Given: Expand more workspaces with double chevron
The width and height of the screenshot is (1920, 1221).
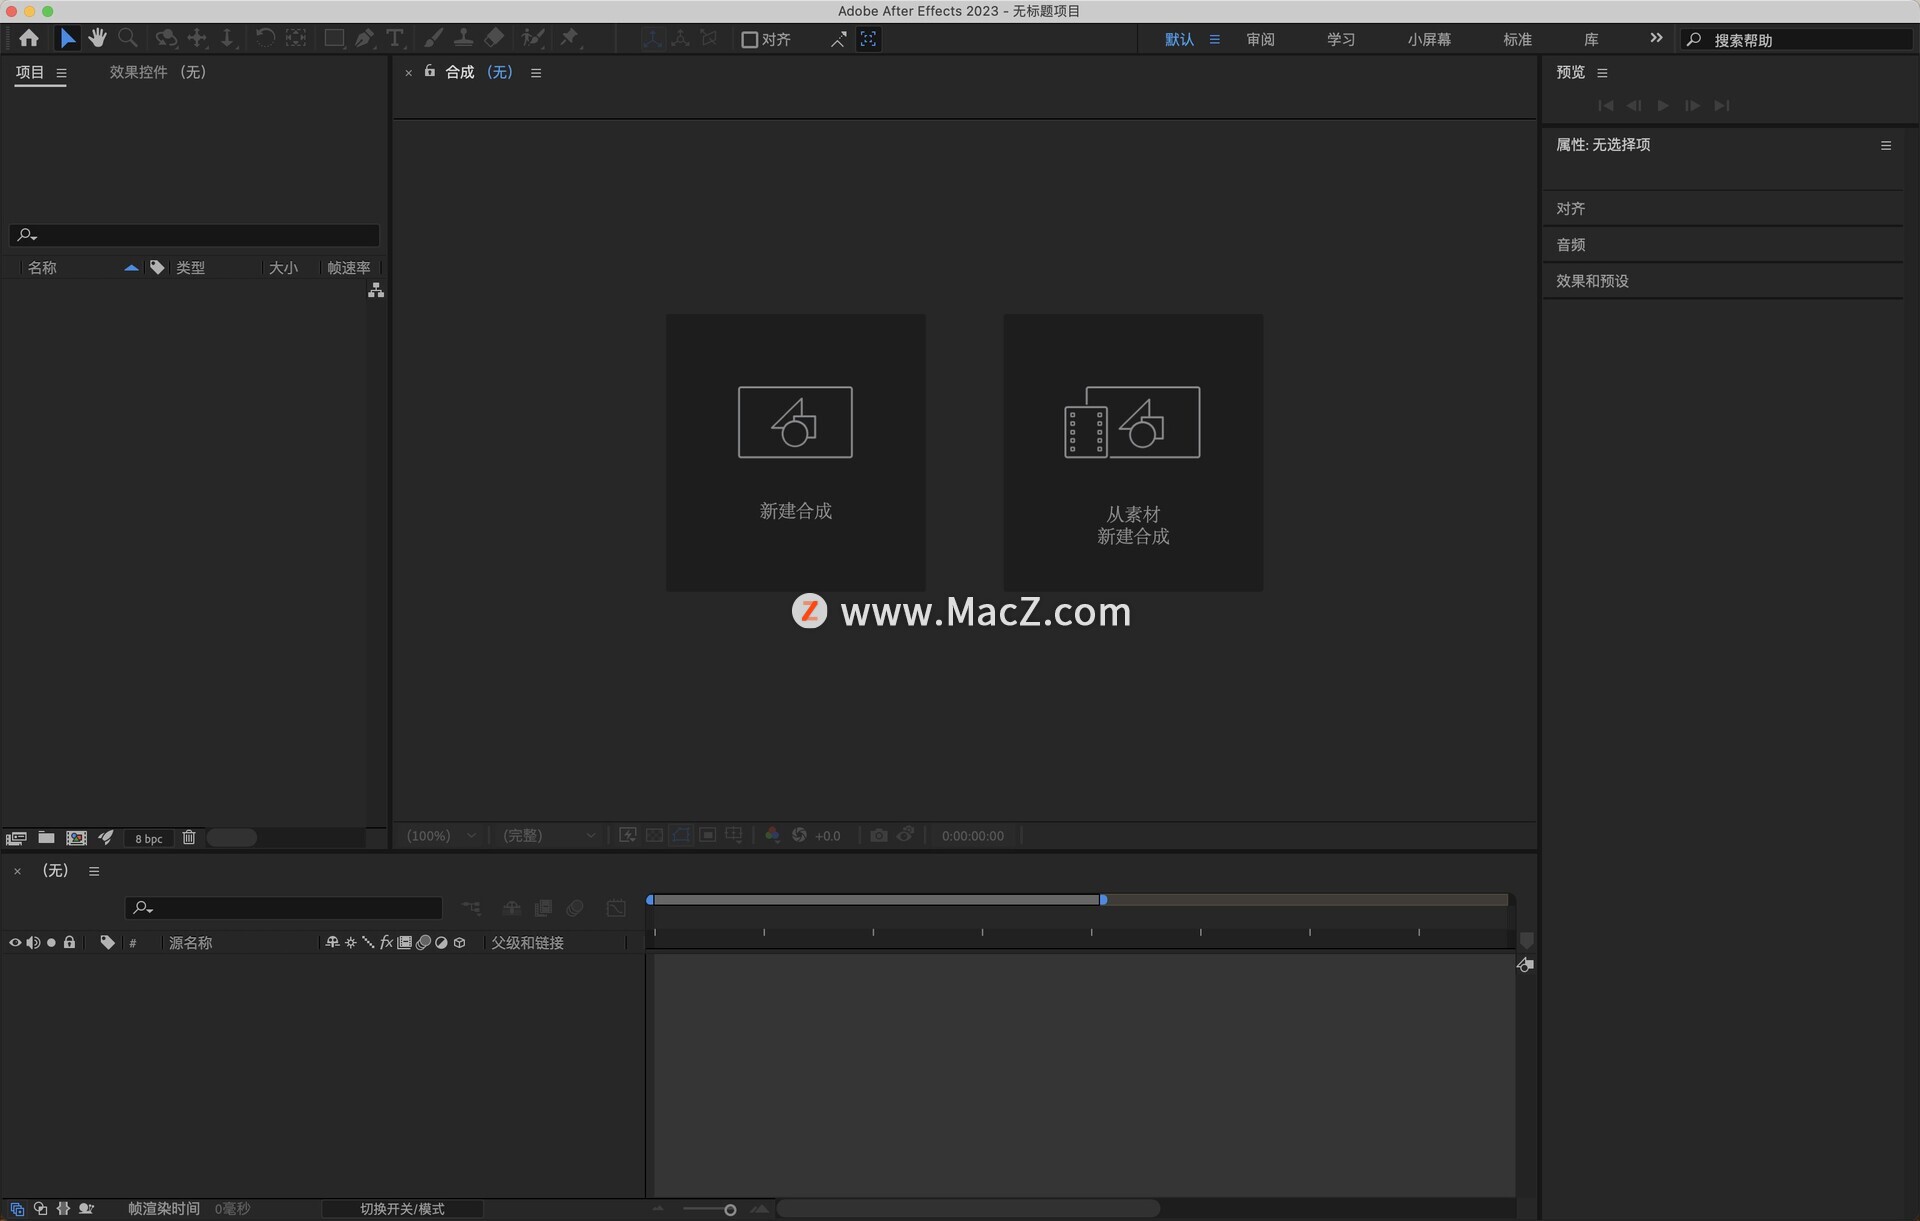Looking at the screenshot, I should (x=1656, y=38).
